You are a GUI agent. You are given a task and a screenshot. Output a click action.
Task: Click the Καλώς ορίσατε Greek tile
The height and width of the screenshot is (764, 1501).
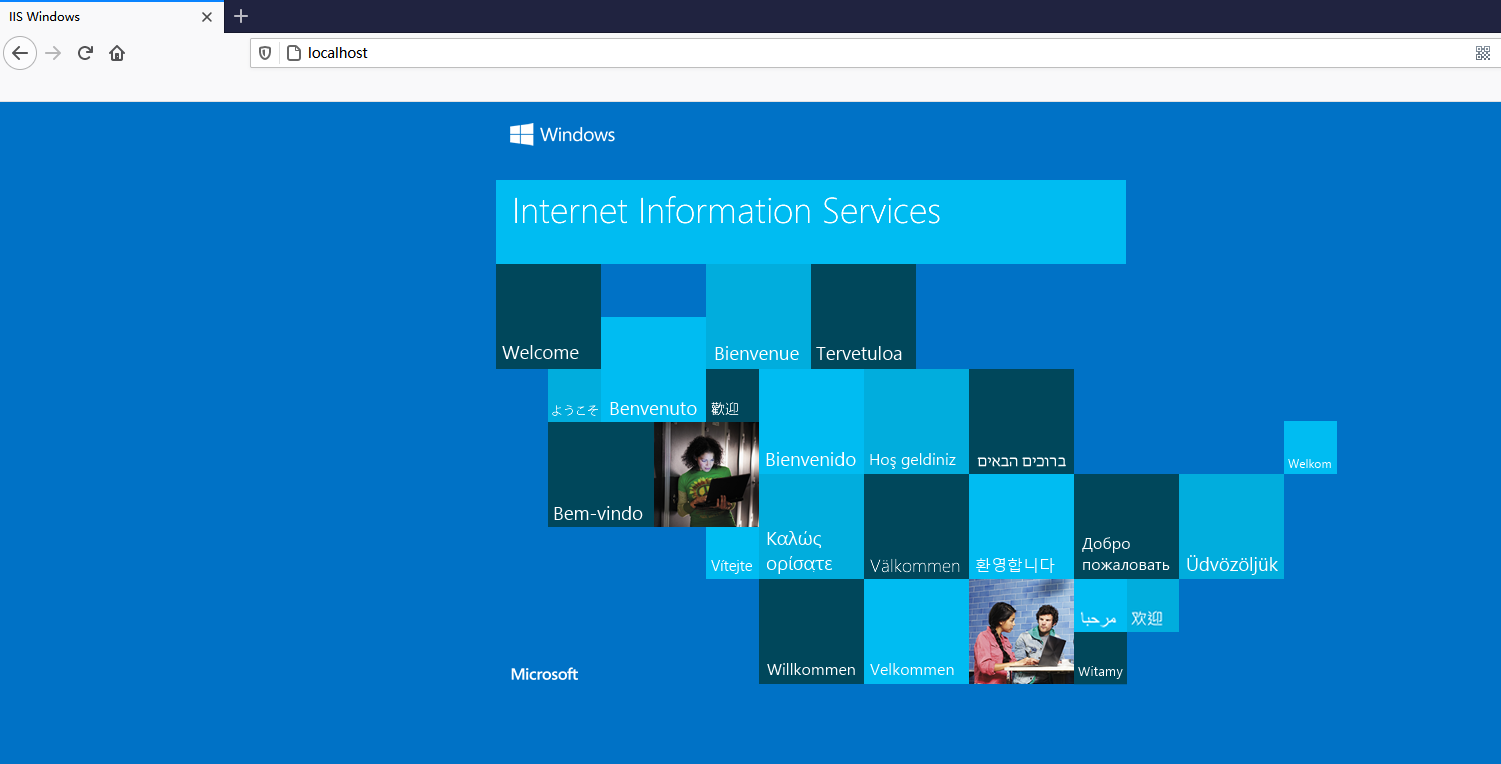[x=811, y=526]
